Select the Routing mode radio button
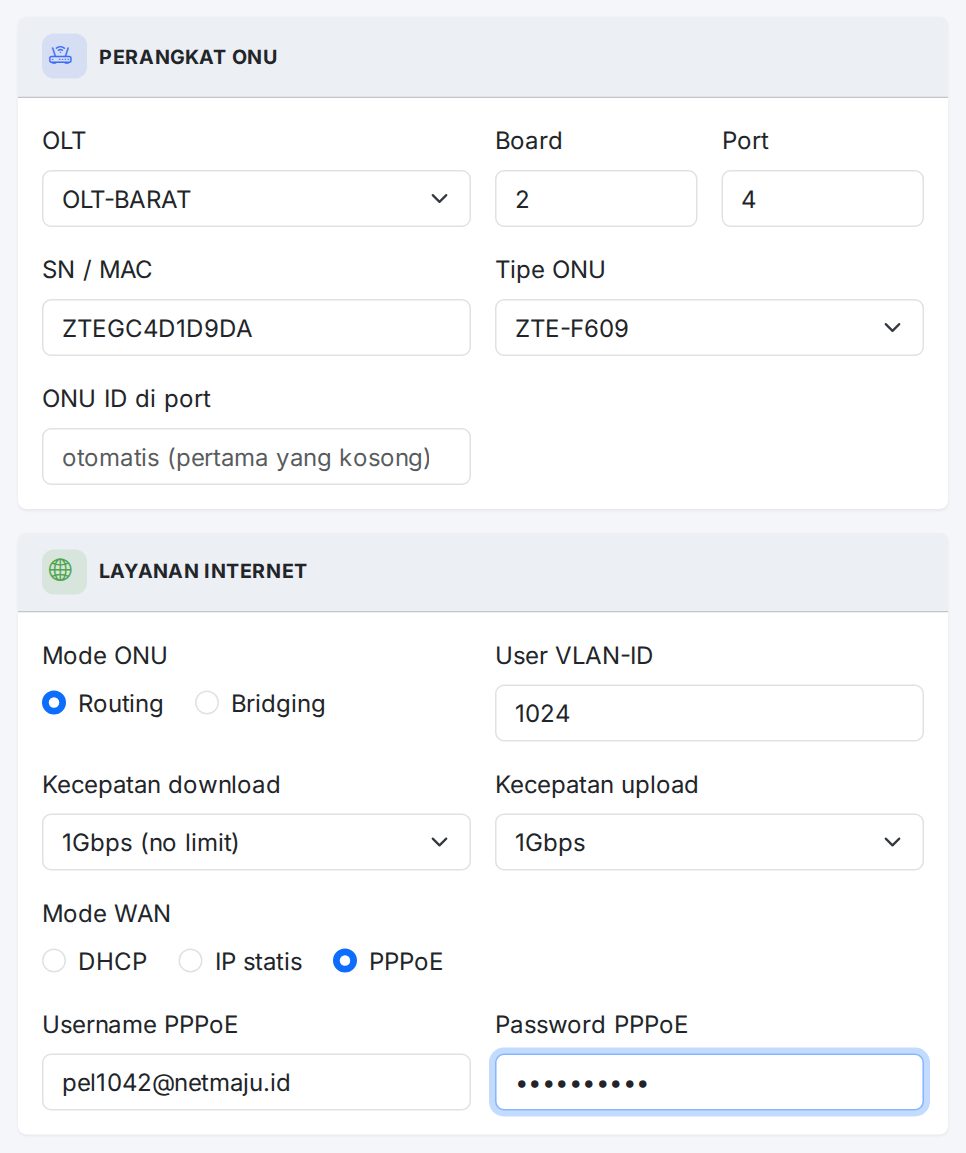The image size is (966, 1153). pyautogui.click(x=54, y=703)
